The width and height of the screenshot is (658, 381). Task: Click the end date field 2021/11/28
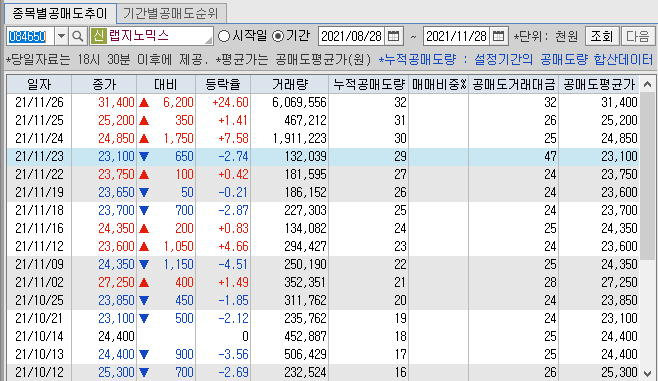point(457,36)
